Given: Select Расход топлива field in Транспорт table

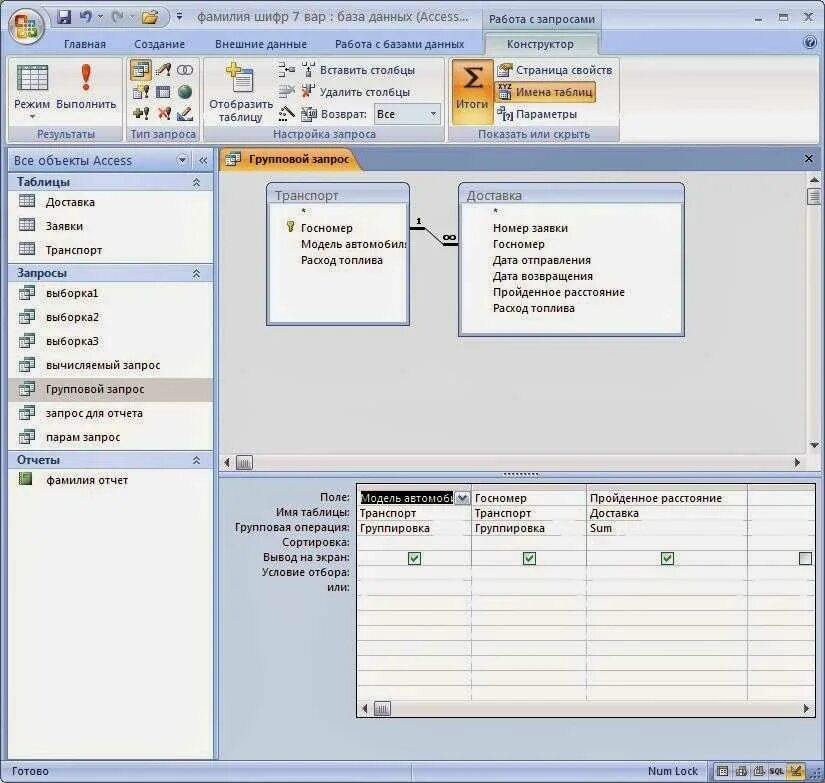Looking at the screenshot, I should click(341, 260).
